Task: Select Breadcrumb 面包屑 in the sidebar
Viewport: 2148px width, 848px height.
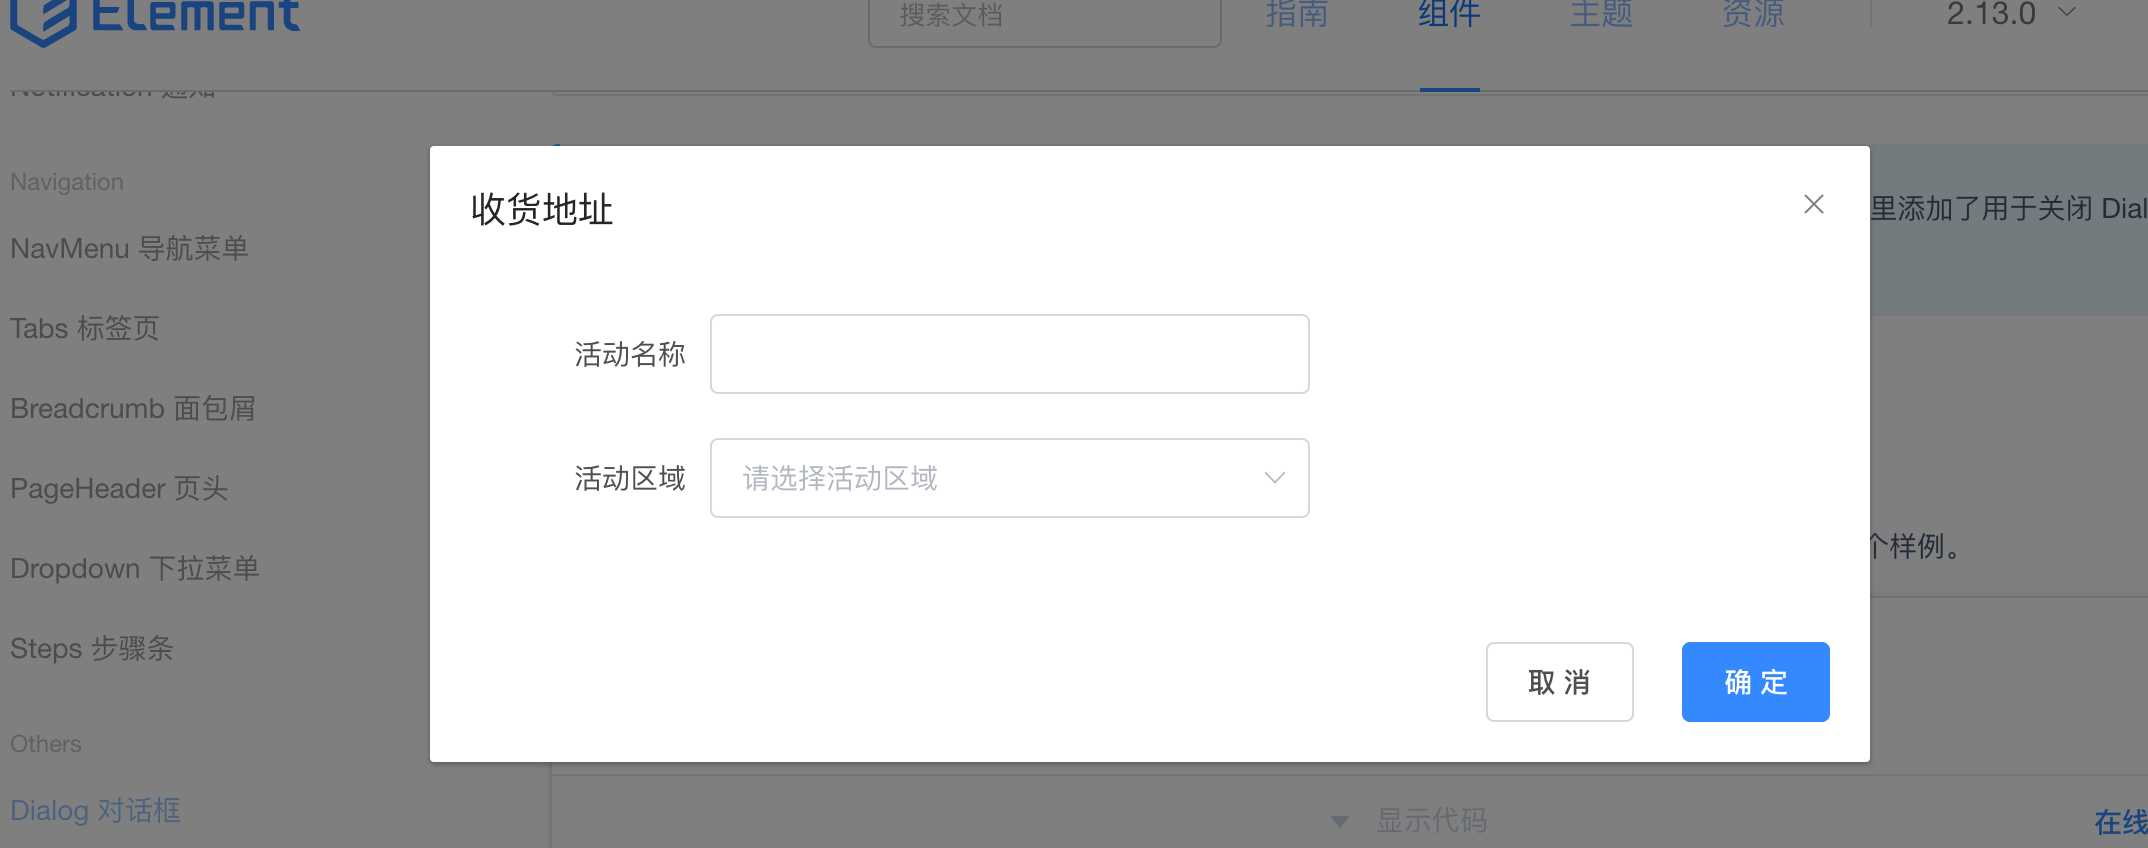Action: 133,408
